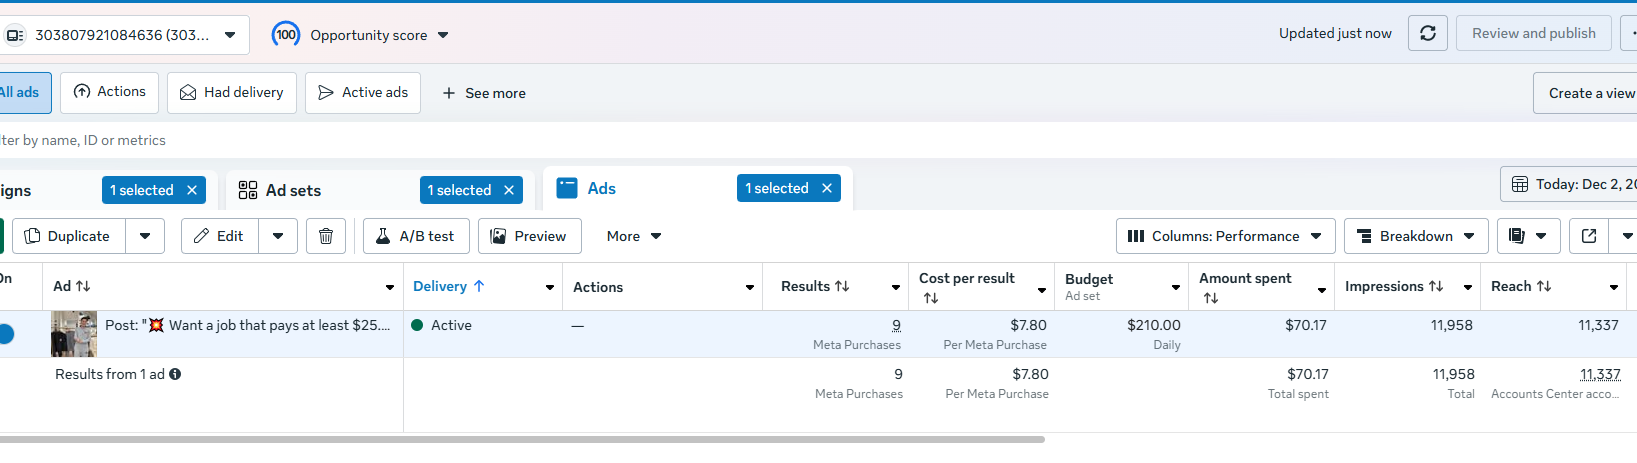The width and height of the screenshot is (1637, 463).
Task: Clear the Ads tab selection X
Action: 827,188
